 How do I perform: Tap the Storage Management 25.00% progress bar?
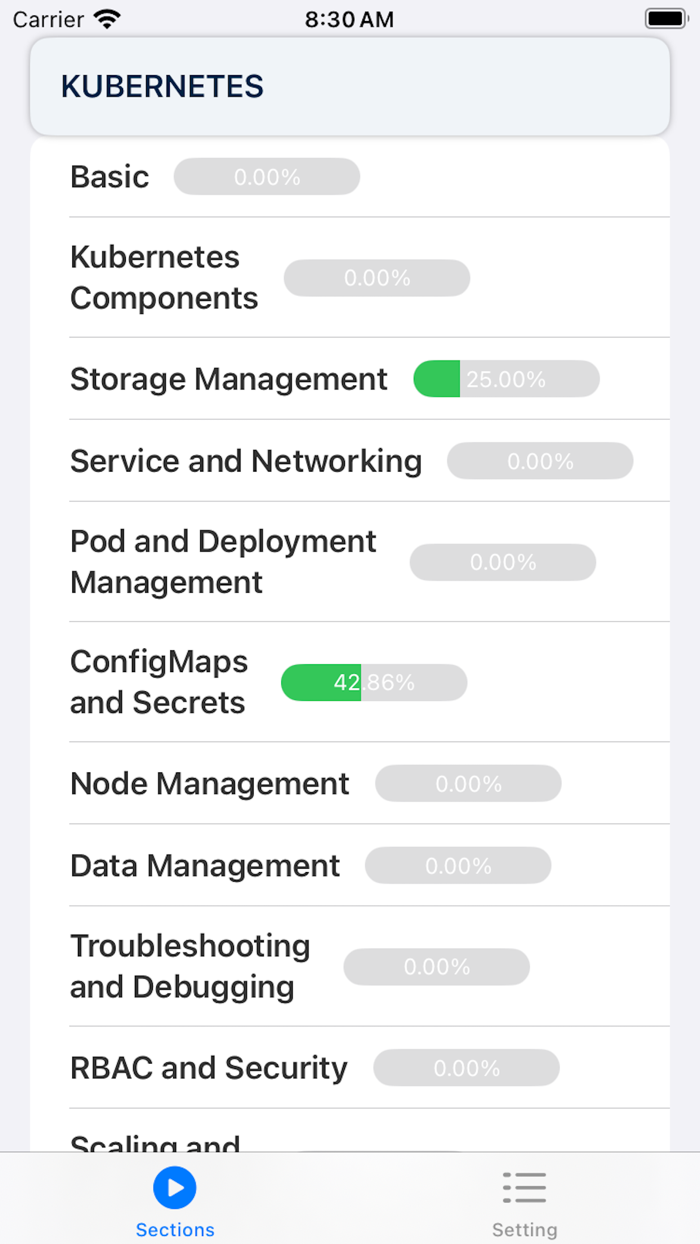click(505, 379)
